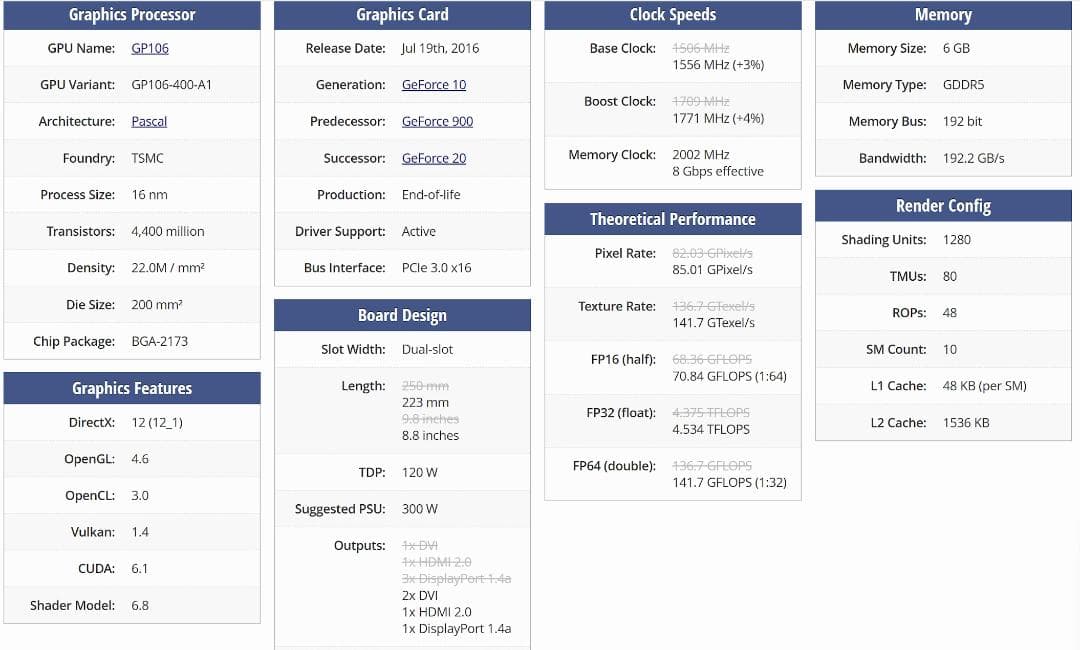Follow the GeForce 10 generation link
The height and width of the screenshot is (650, 1080).
(x=434, y=85)
